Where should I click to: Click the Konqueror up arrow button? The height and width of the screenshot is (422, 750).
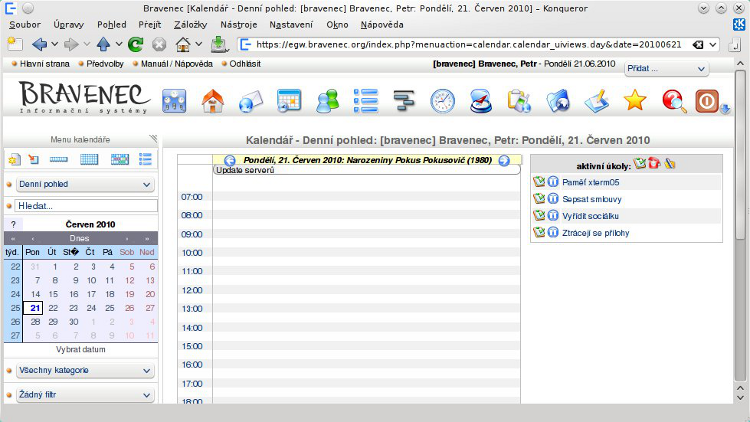pyautogui.click(x=103, y=44)
